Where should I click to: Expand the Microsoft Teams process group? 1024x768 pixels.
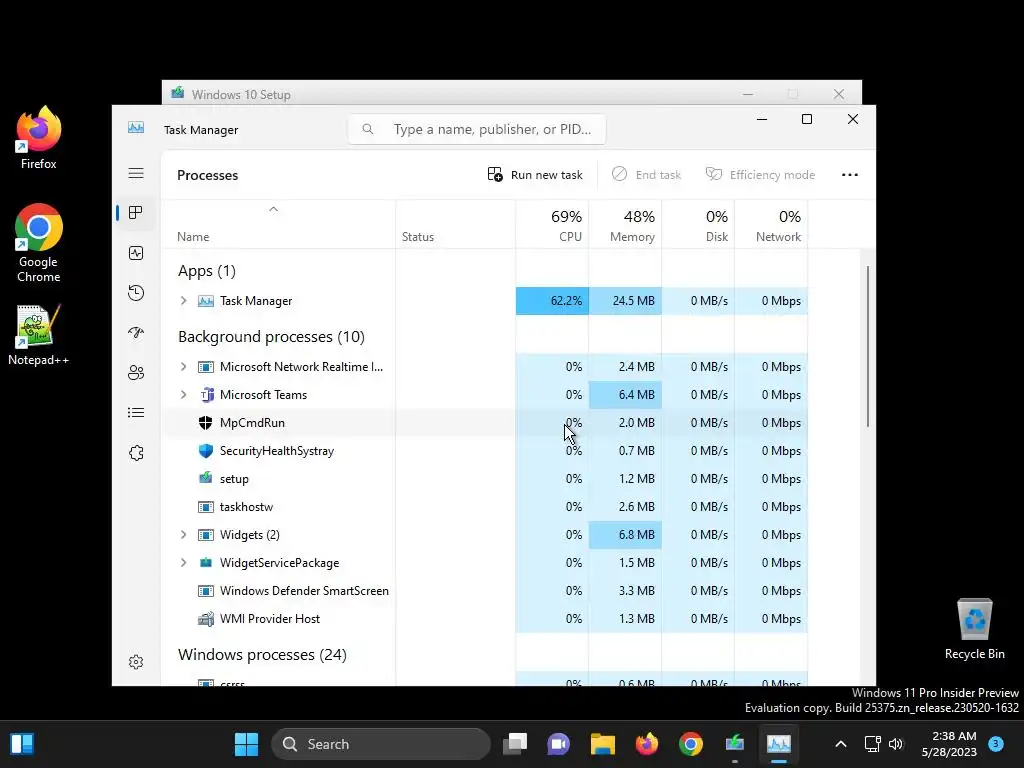[x=184, y=394]
